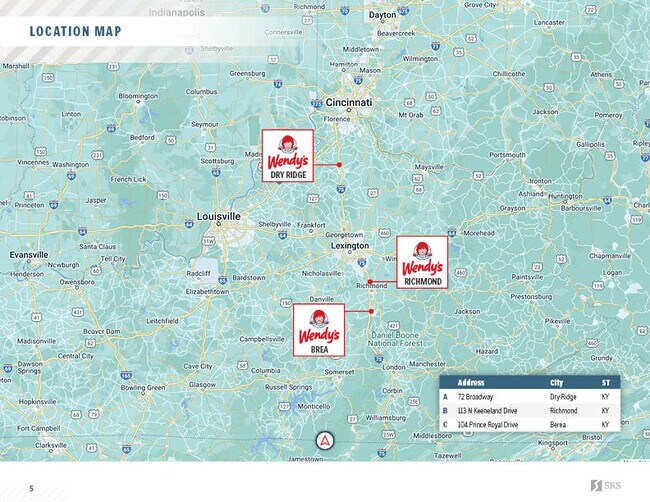Click the Wendy's Brea logo callout

pyautogui.click(x=319, y=331)
